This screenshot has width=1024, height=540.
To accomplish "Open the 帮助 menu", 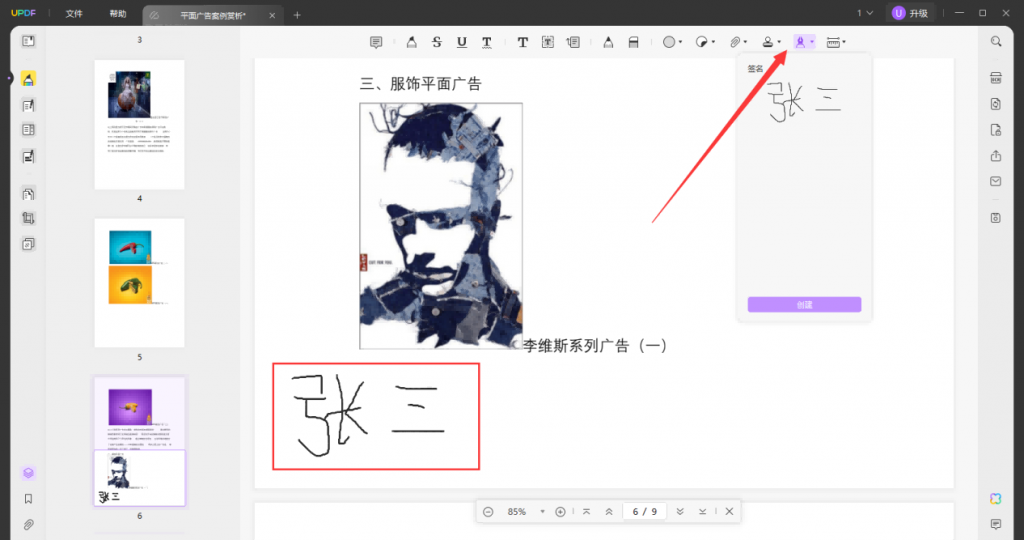I will (x=118, y=14).
